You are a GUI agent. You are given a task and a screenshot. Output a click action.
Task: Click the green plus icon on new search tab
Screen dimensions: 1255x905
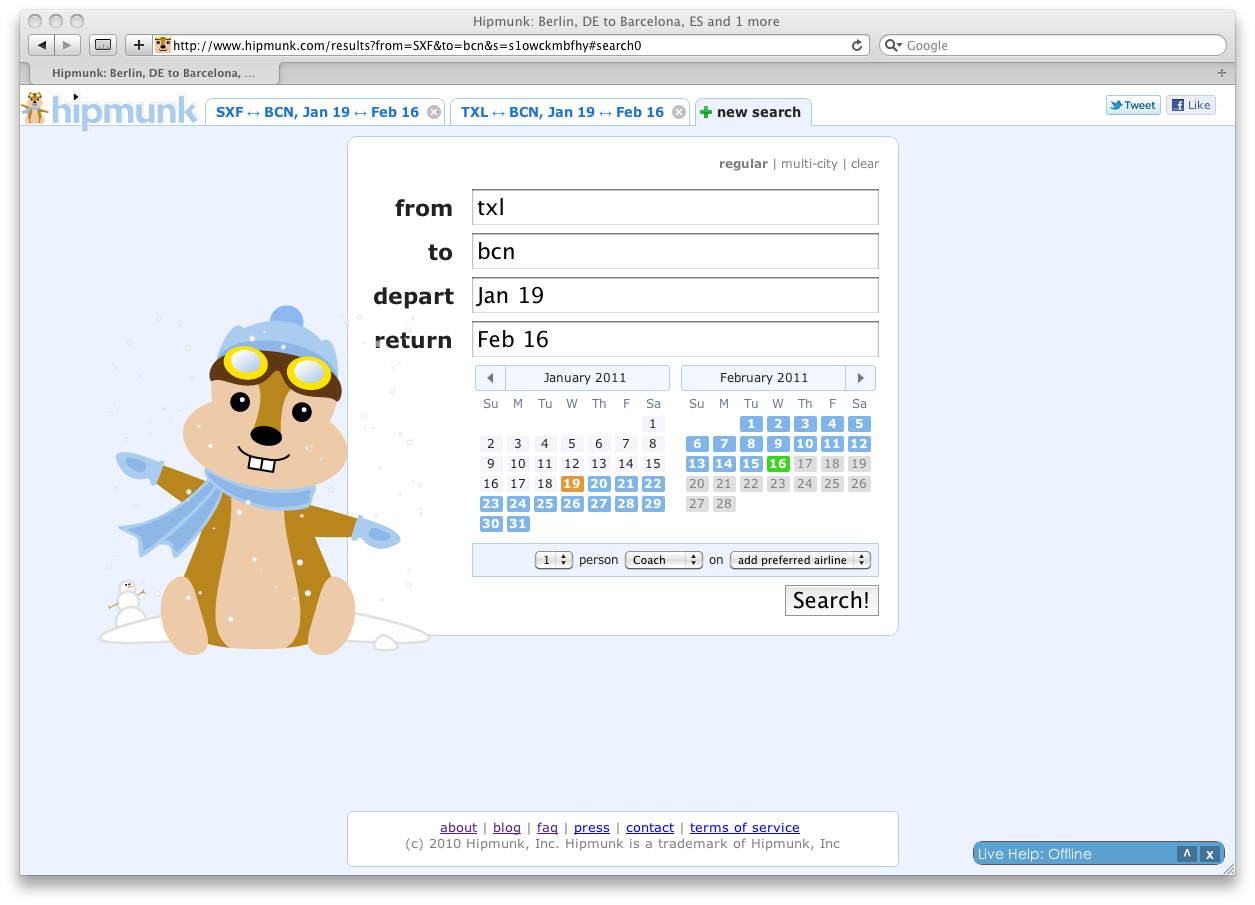click(x=708, y=111)
